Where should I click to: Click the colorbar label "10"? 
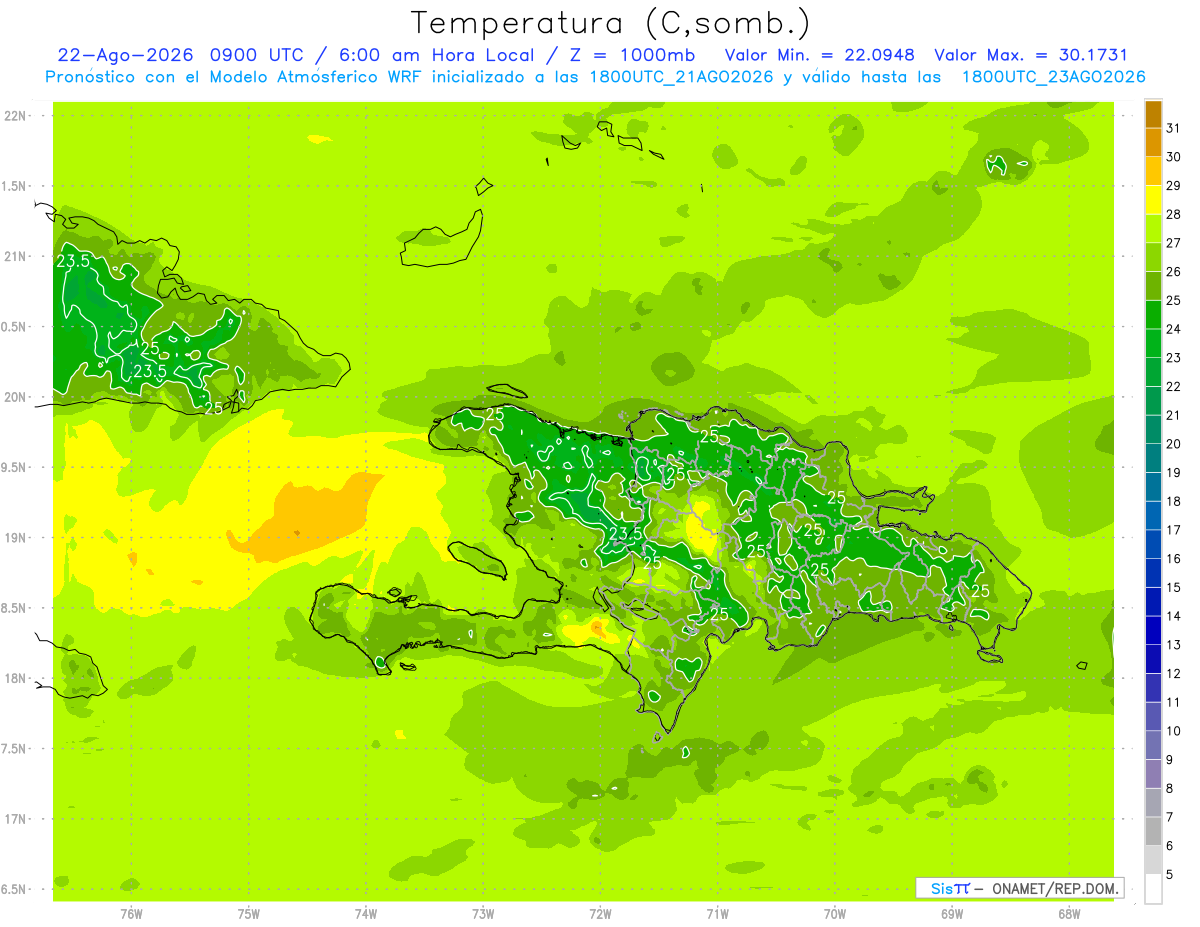click(x=1174, y=731)
